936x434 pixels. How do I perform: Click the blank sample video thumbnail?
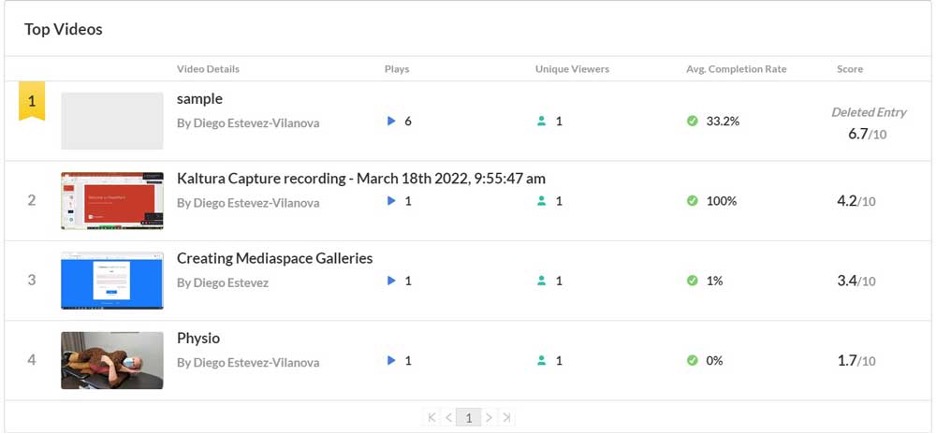(x=112, y=121)
